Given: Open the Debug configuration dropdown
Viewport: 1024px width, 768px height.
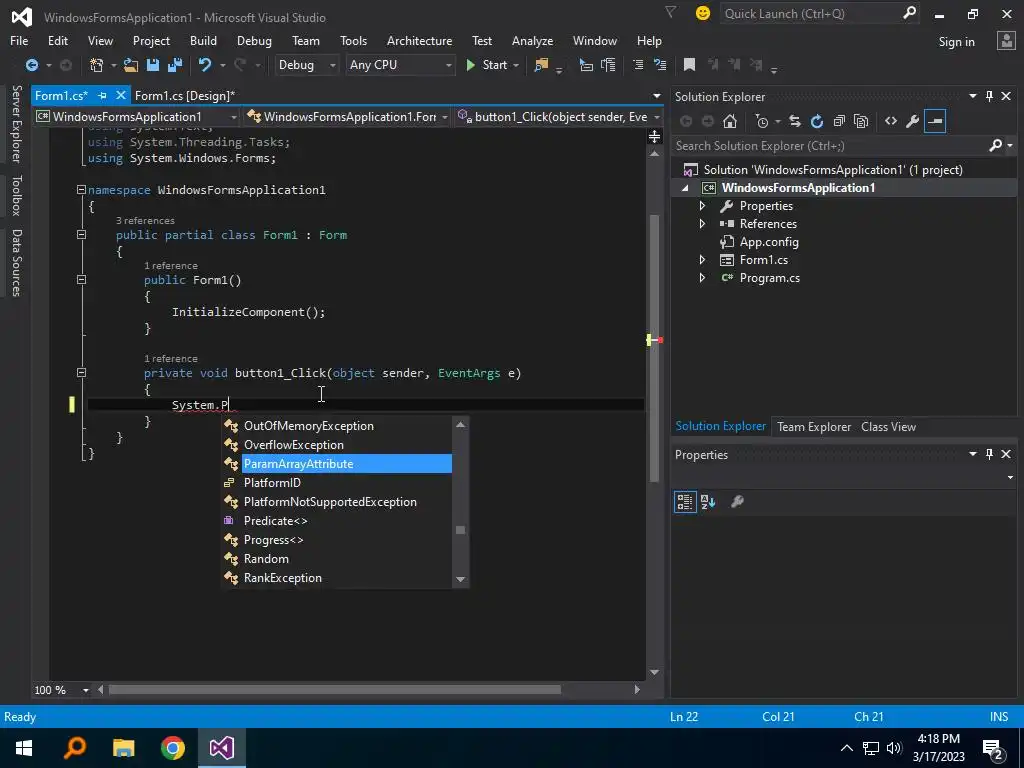Looking at the screenshot, I should coord(306,65).
